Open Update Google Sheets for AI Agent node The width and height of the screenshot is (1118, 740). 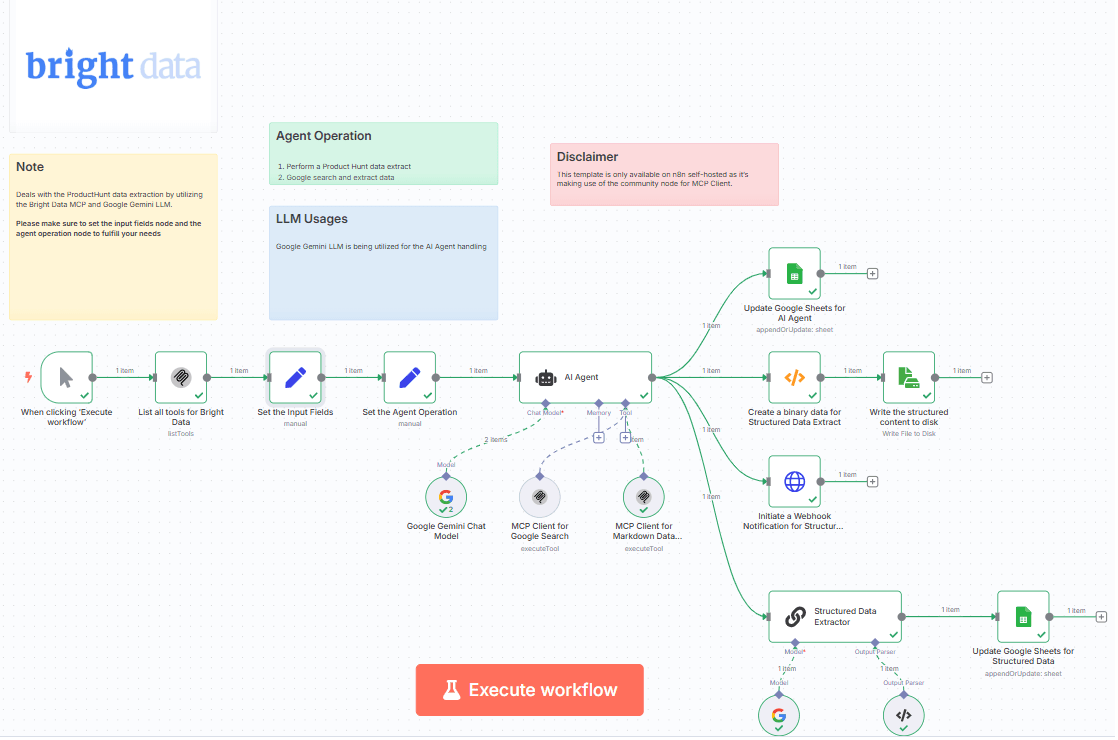tap(794, 273)
